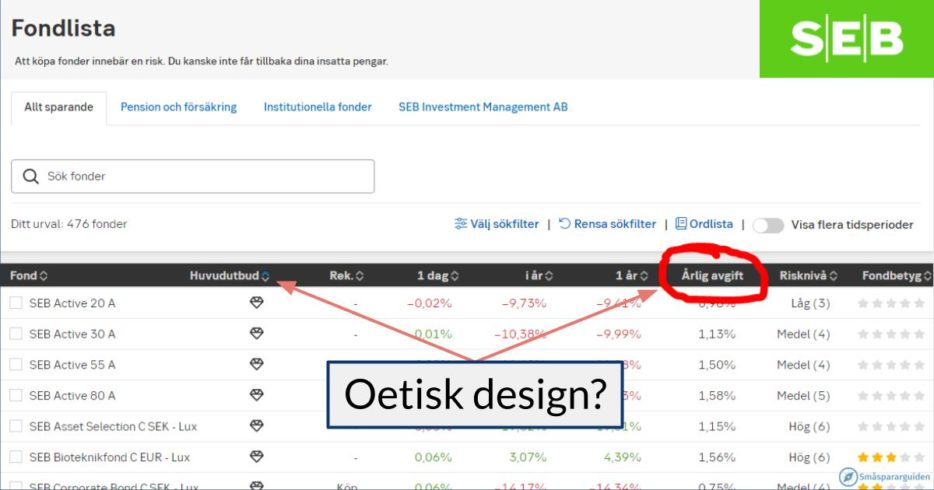Open the Ordlista glossary link
Viewport: 934px width, 490px height.
tap(704, 224)
